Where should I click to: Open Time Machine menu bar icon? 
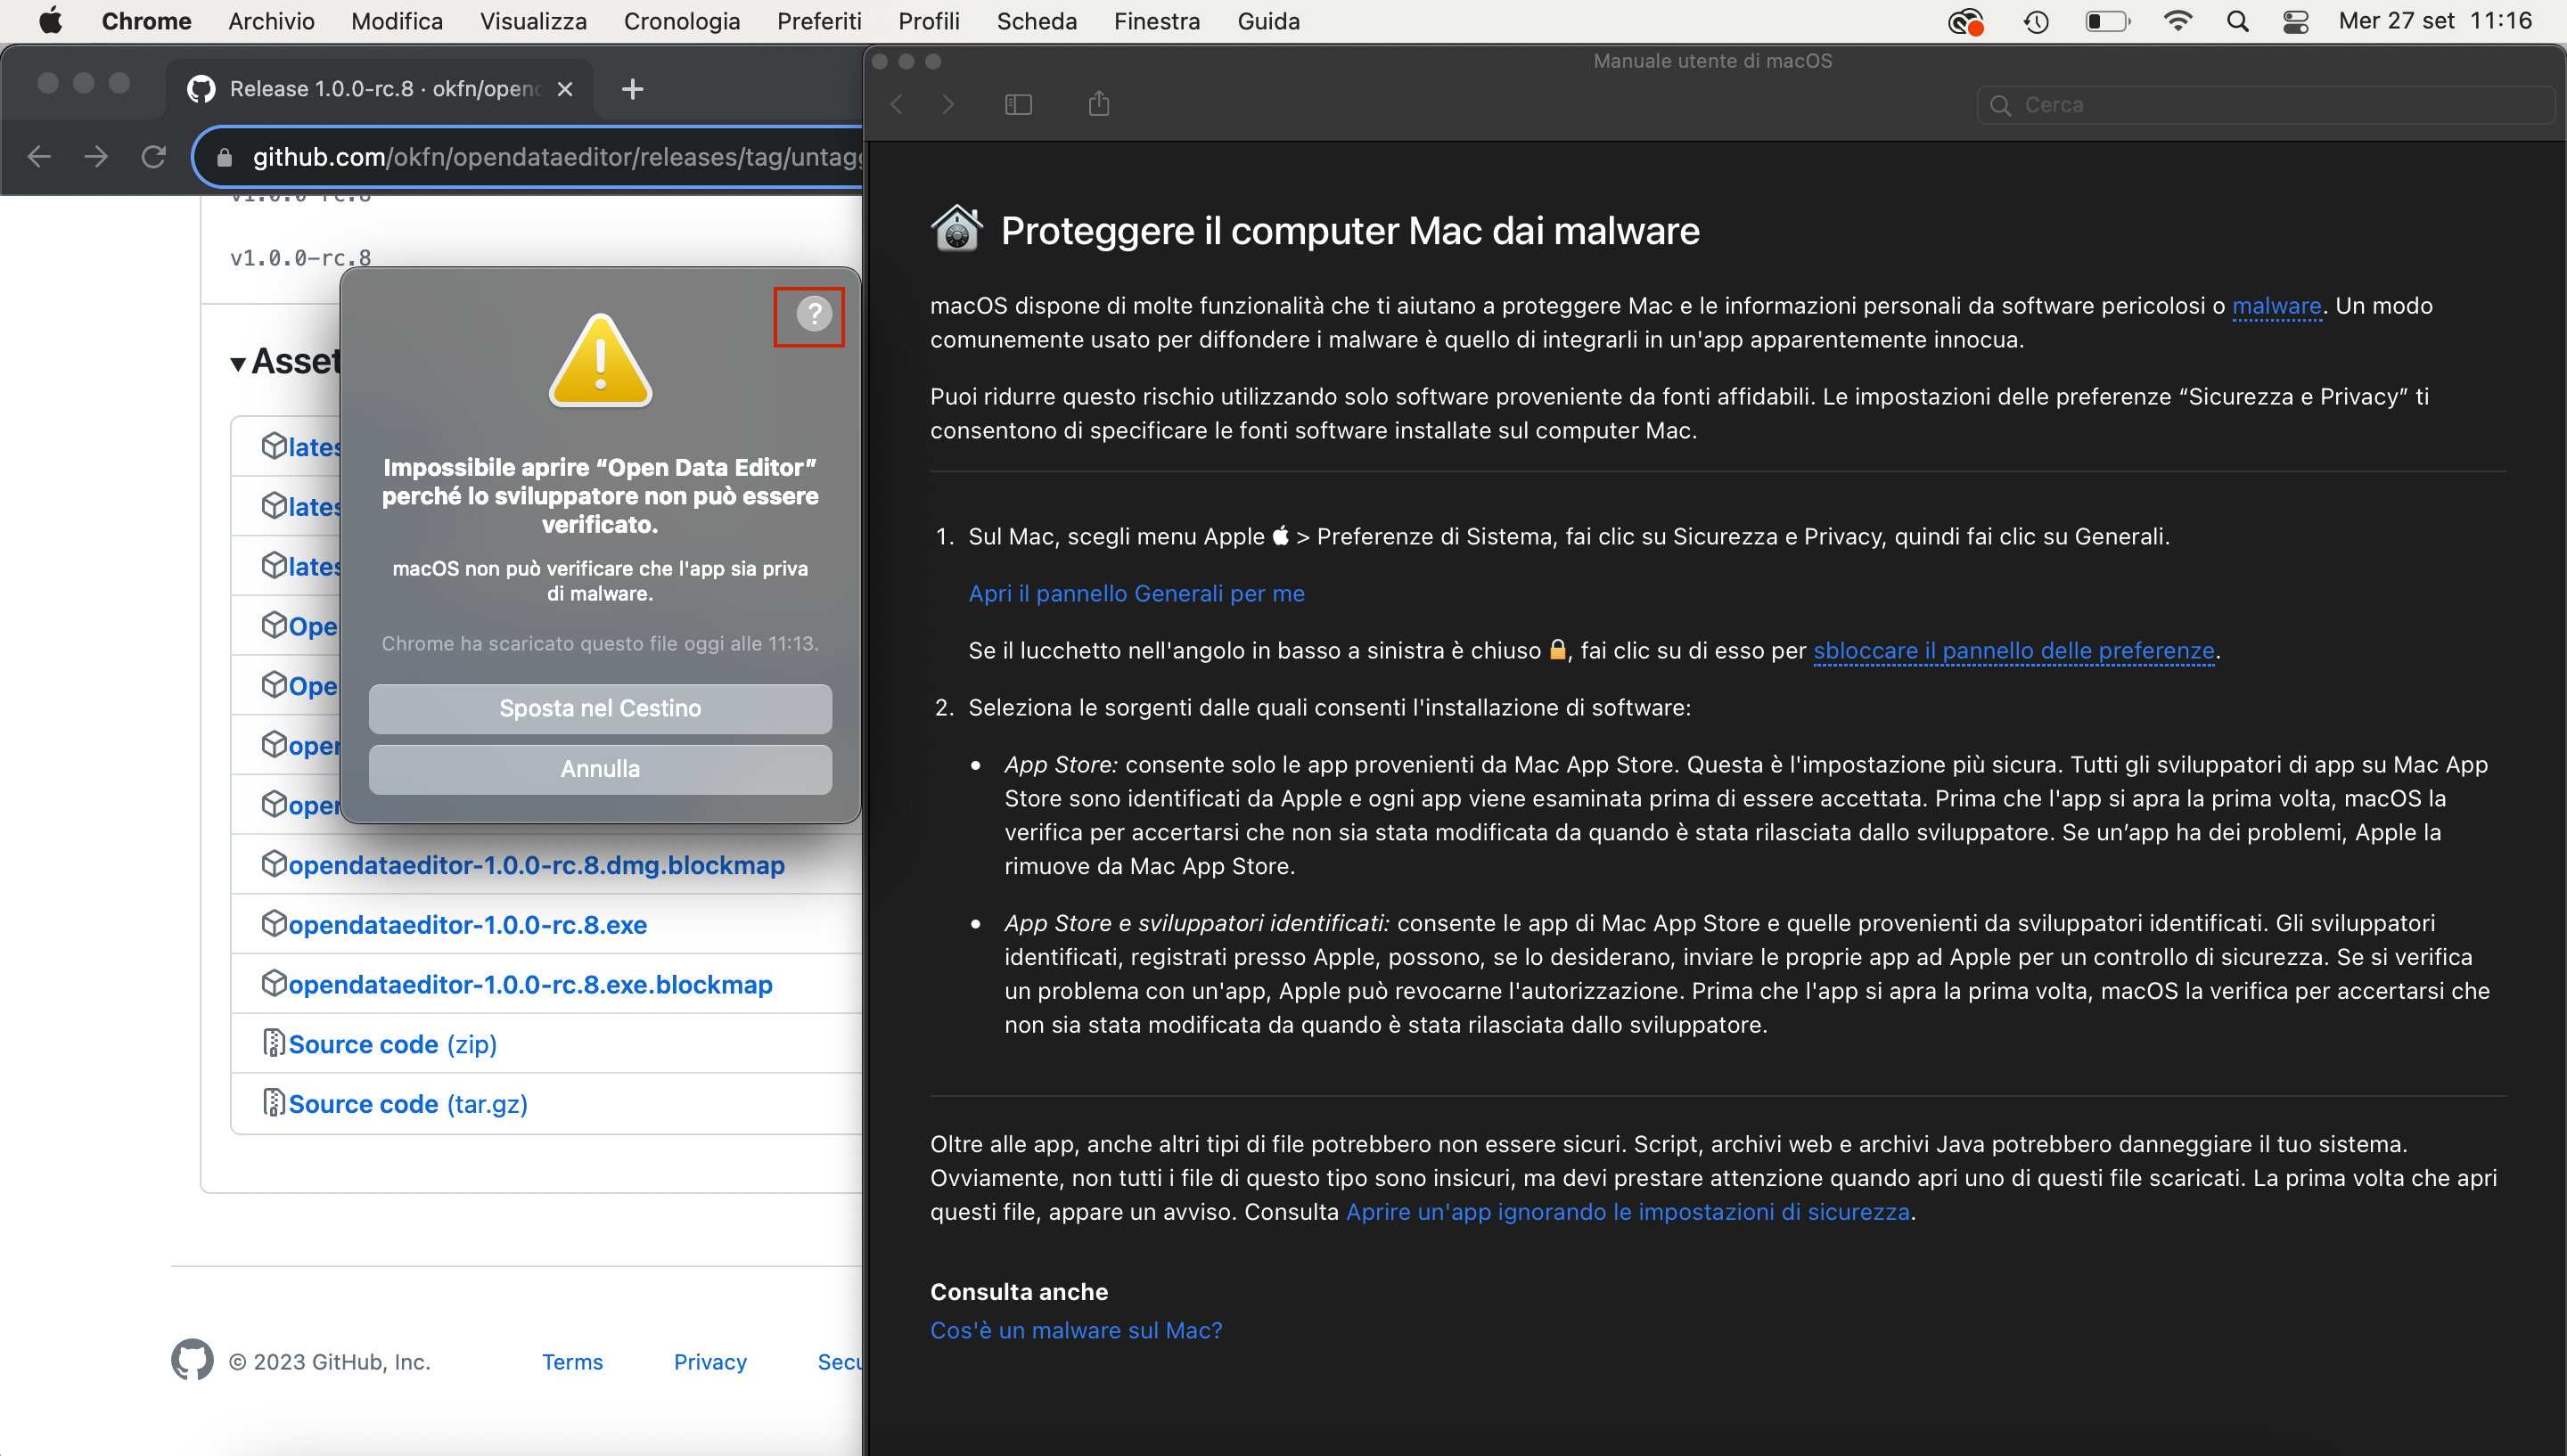tap(2036, 21)
